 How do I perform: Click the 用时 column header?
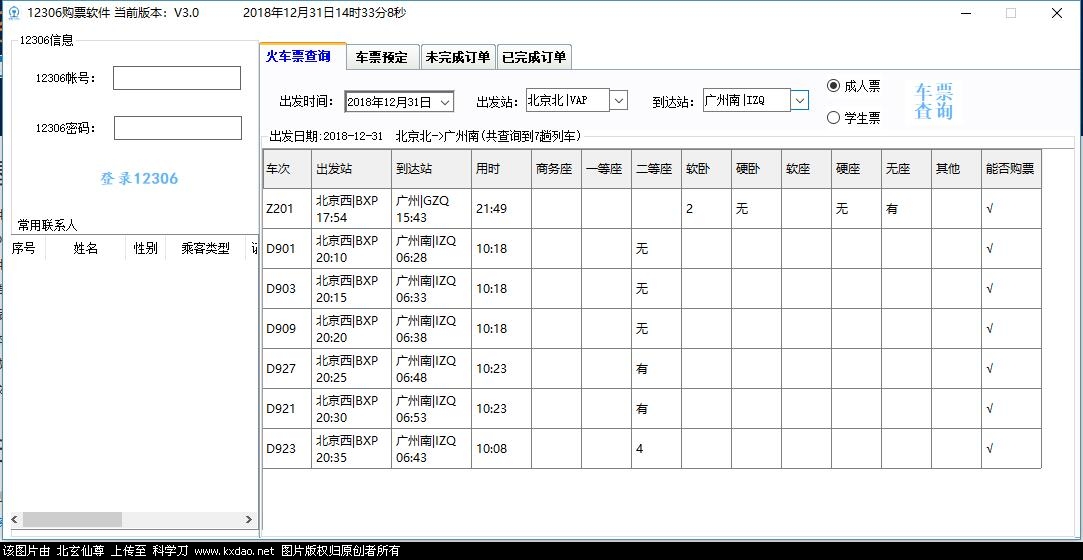[x=501, y=168]
